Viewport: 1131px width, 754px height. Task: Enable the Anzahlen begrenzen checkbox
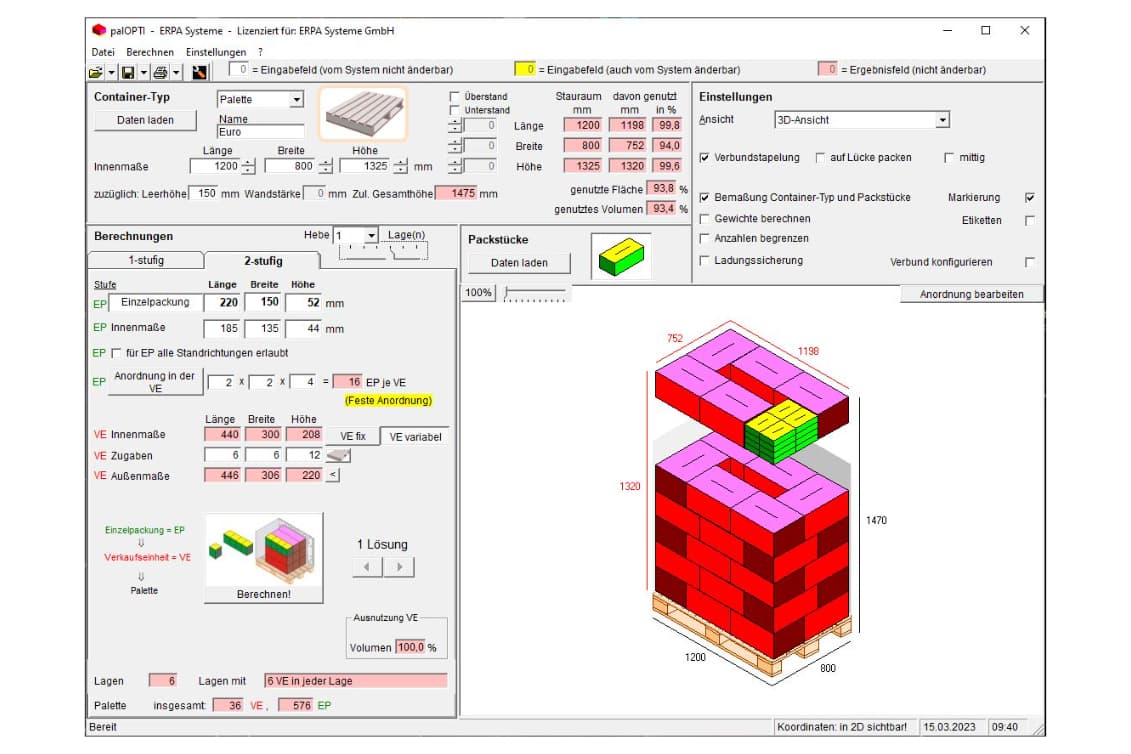click(705, 238)
